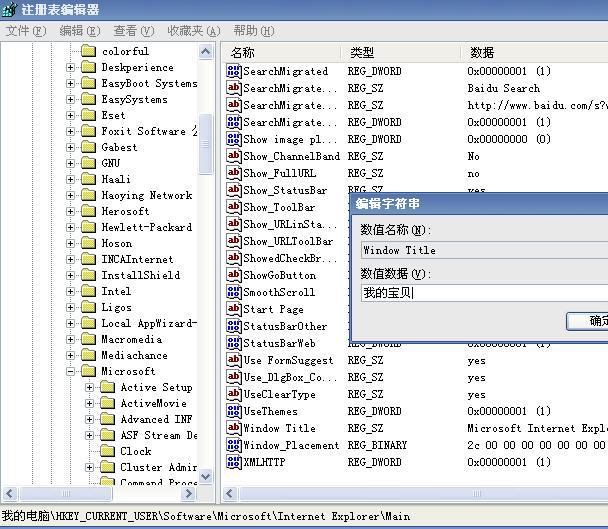The image size is (608, 529).
Task: Expand the Macromedia tree node
Action: (x=71, y=339)
